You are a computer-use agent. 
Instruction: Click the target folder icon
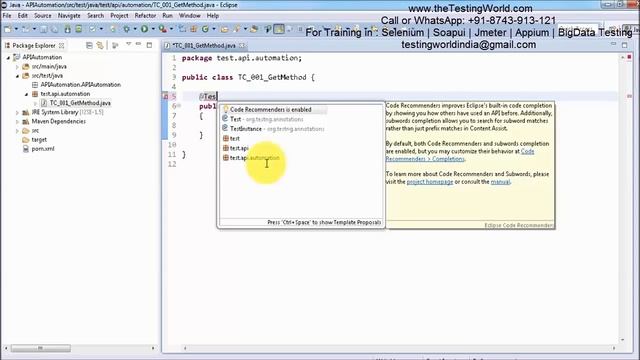pos(26,140)
